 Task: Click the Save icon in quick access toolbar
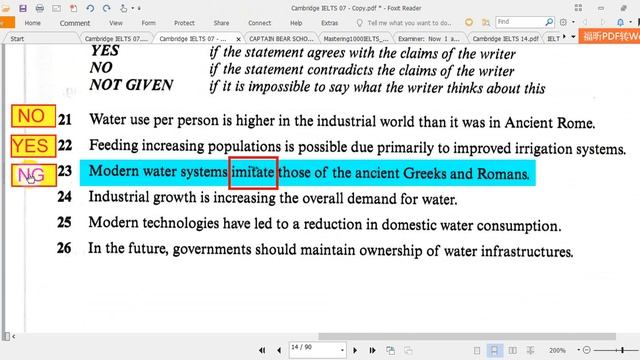pos(23,8)
